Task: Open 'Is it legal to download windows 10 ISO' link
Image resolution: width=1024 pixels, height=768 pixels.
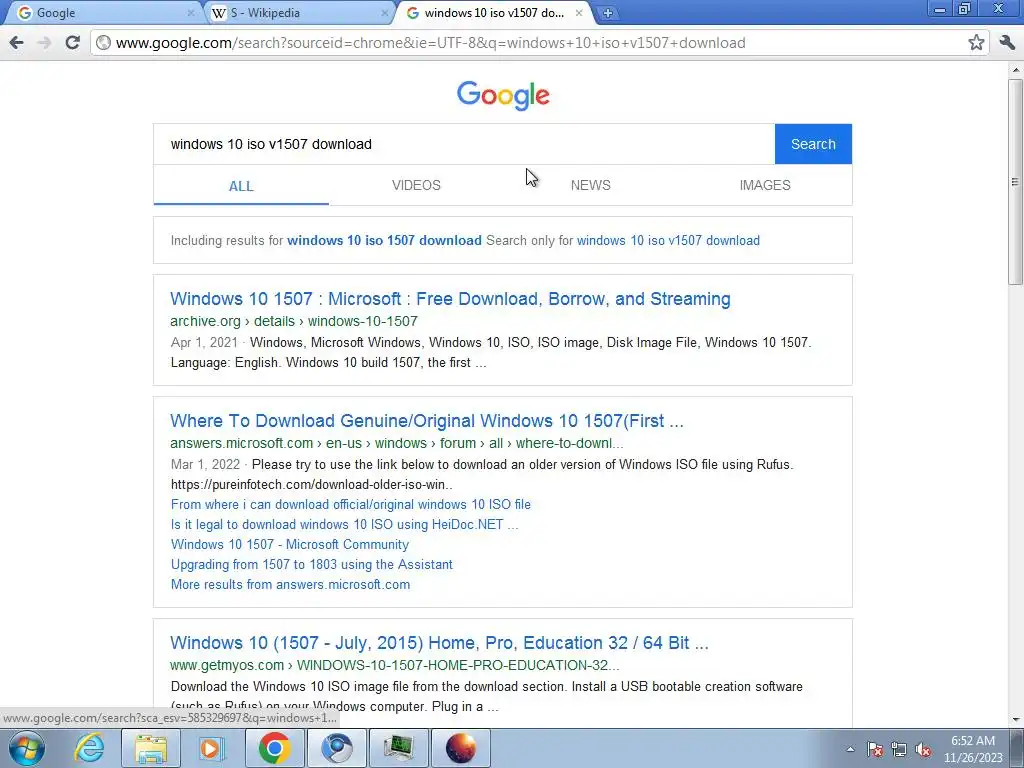Action: point(344,524)
